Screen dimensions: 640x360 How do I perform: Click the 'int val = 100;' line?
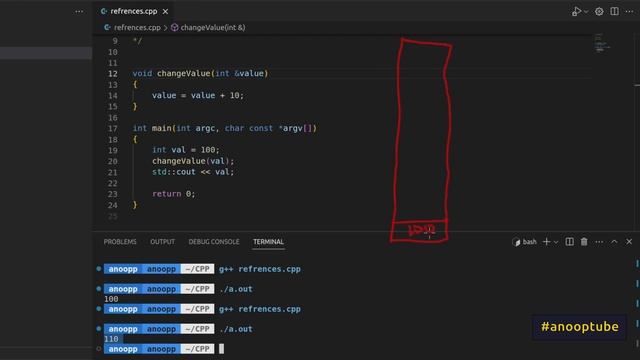pyautogui.click(x=186, y=150)
